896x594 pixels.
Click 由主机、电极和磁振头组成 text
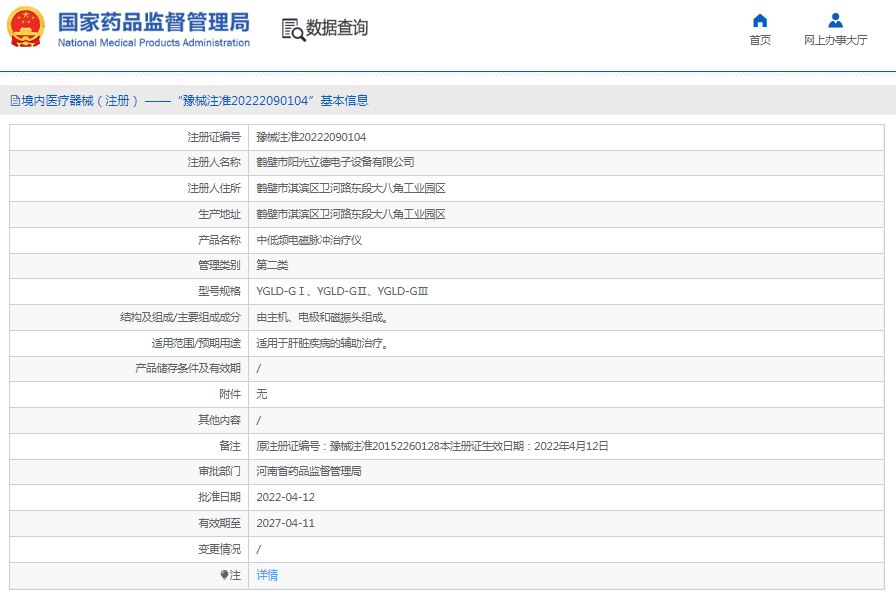[323, 318]
